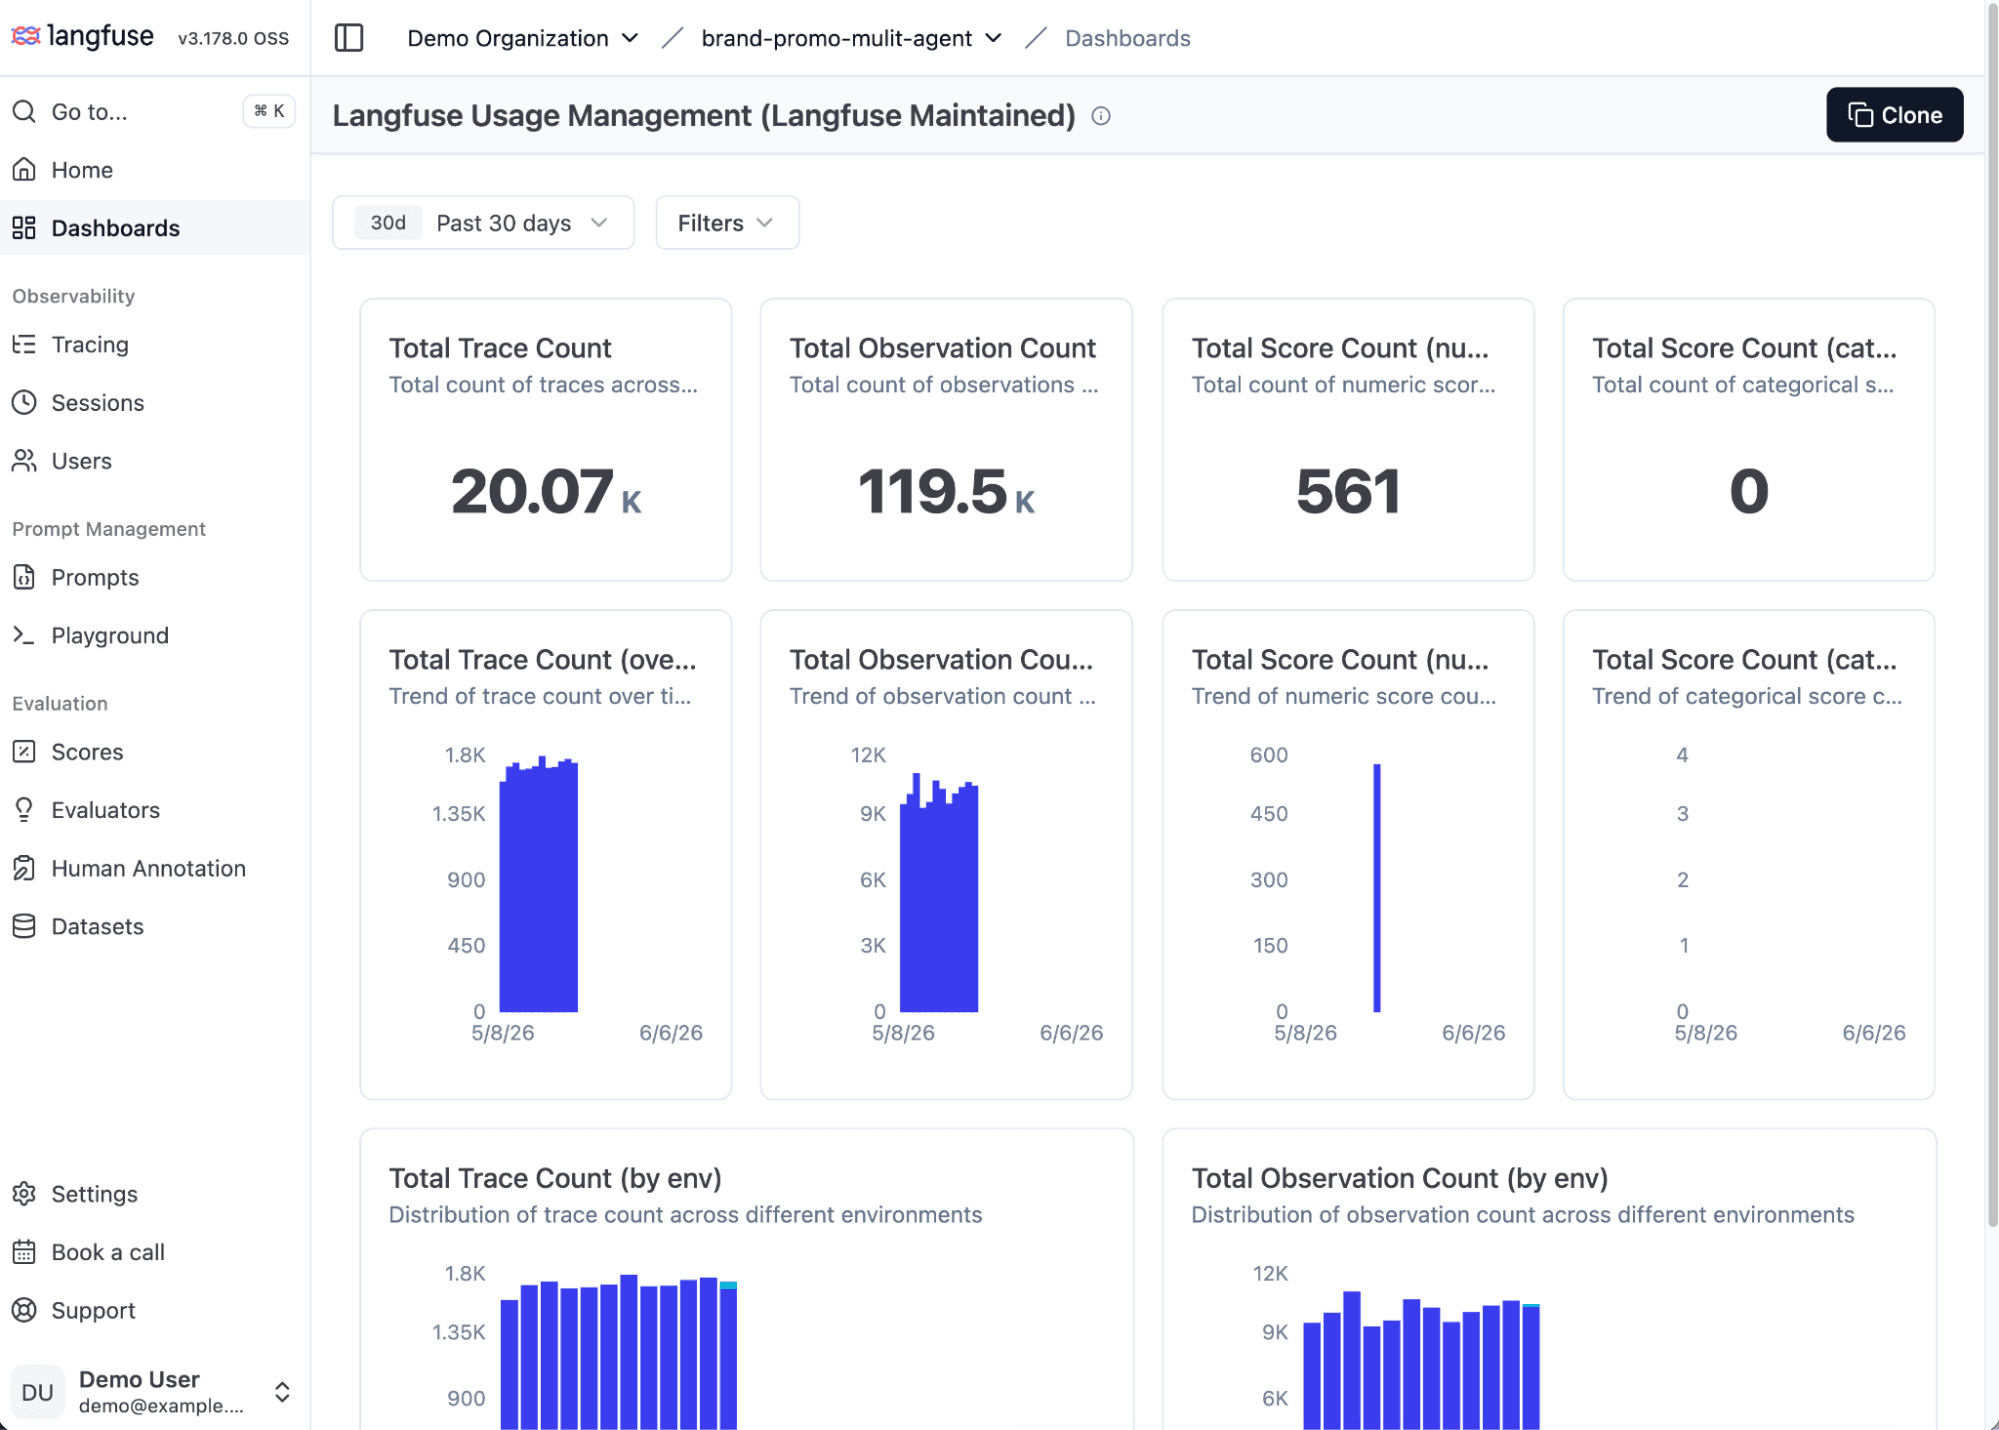The width and height of the screenshot is (1999, 1430).
Task: Click Support in the sidebar
Action: [154, 1310]
